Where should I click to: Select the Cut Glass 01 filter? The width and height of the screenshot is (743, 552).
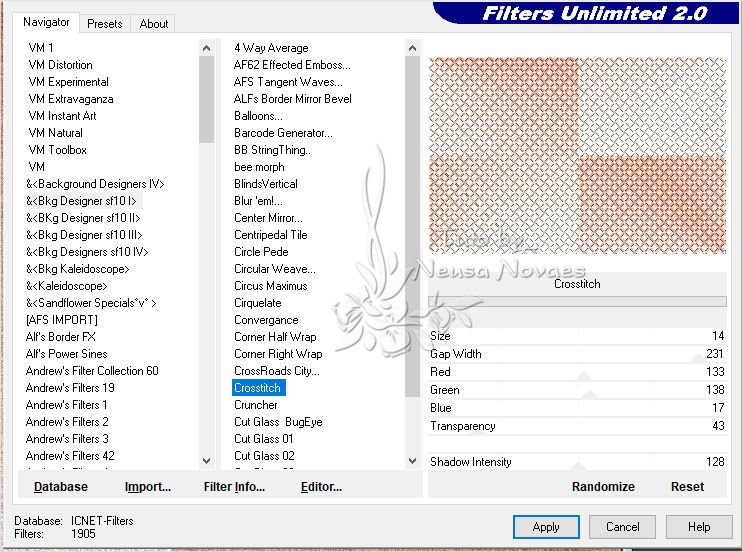pyautogui.click(x=264, y=439)
